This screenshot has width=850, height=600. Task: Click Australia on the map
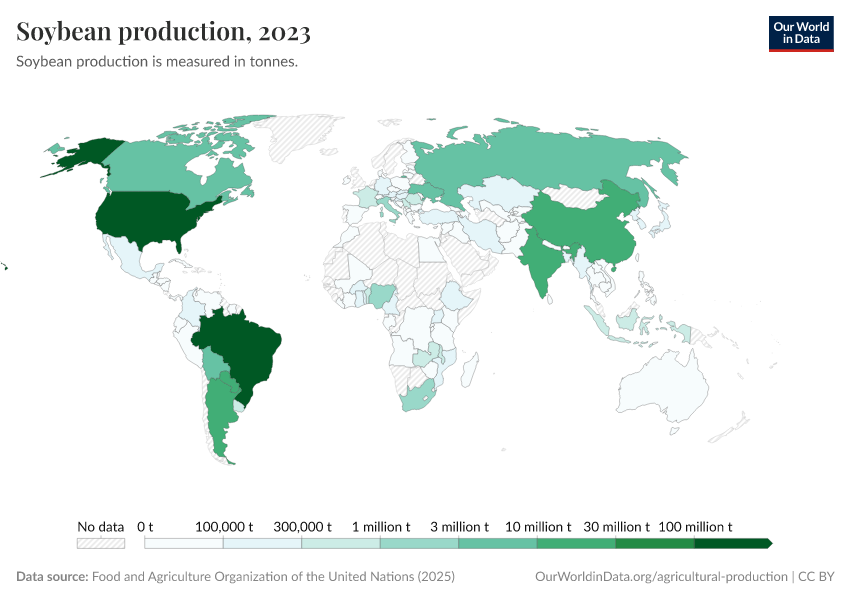point(665,390)
